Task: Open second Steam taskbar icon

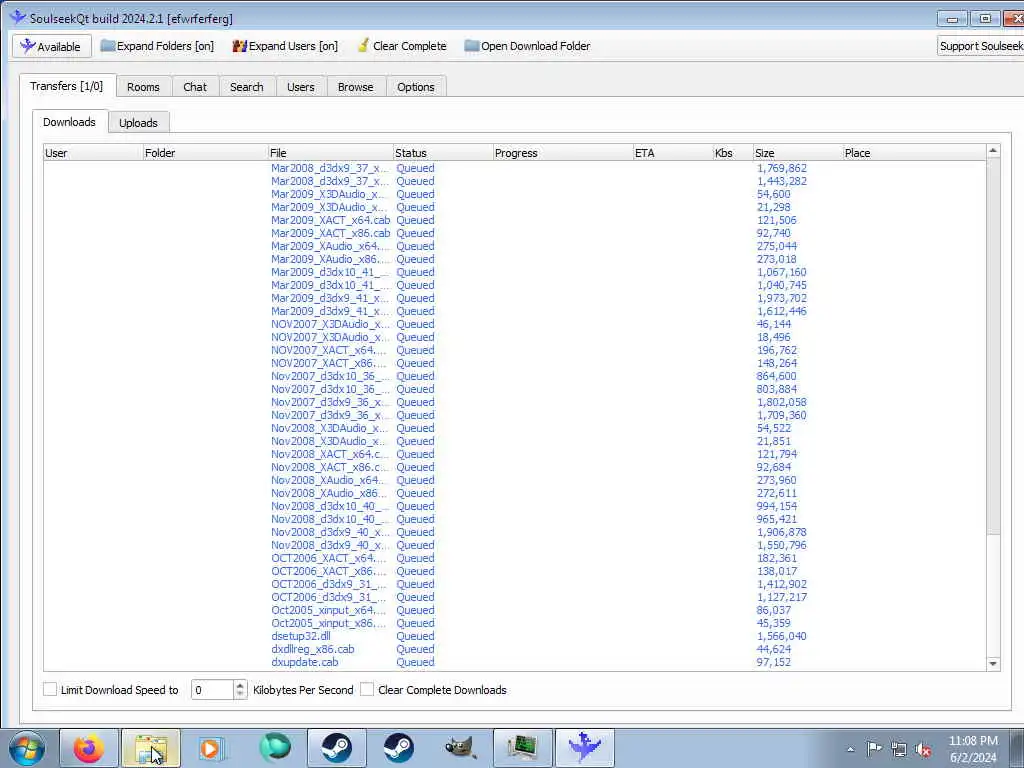Action: 398,748
